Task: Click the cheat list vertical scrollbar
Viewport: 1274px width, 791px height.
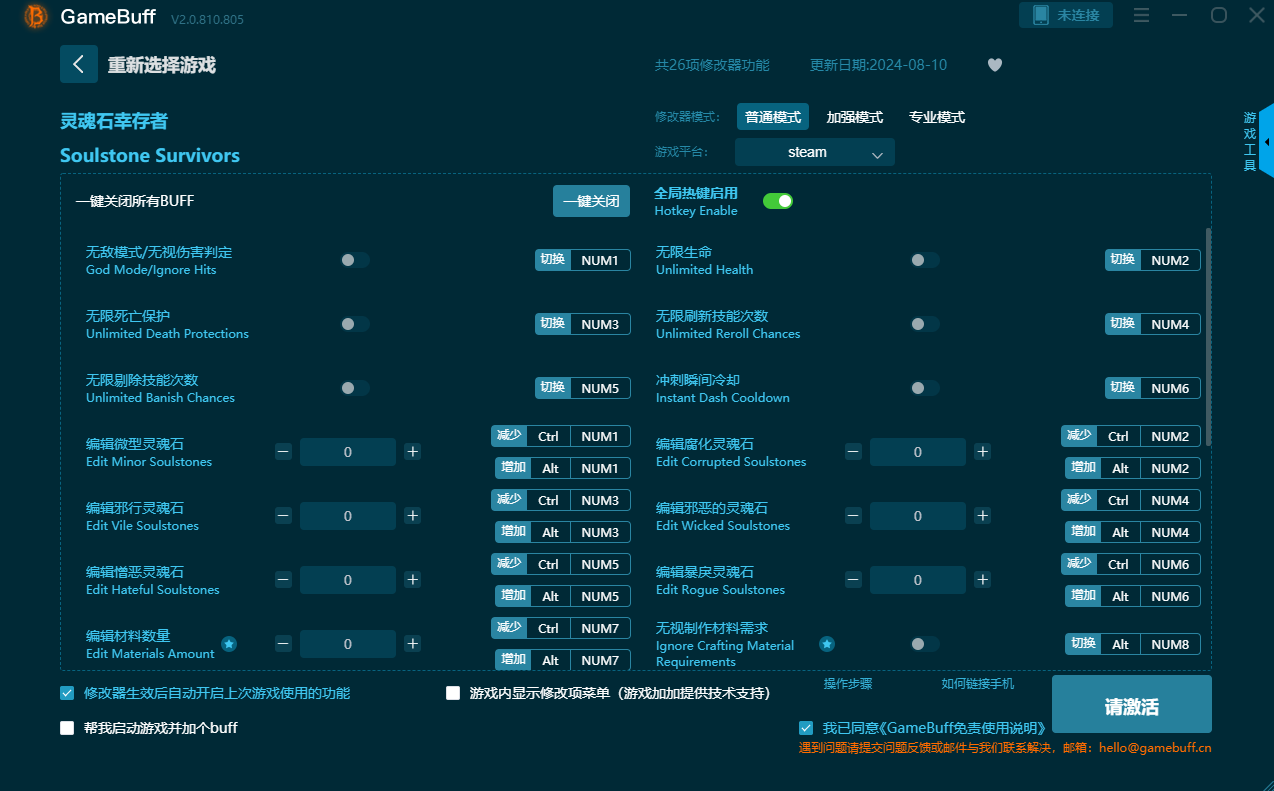Action: 1208,335
